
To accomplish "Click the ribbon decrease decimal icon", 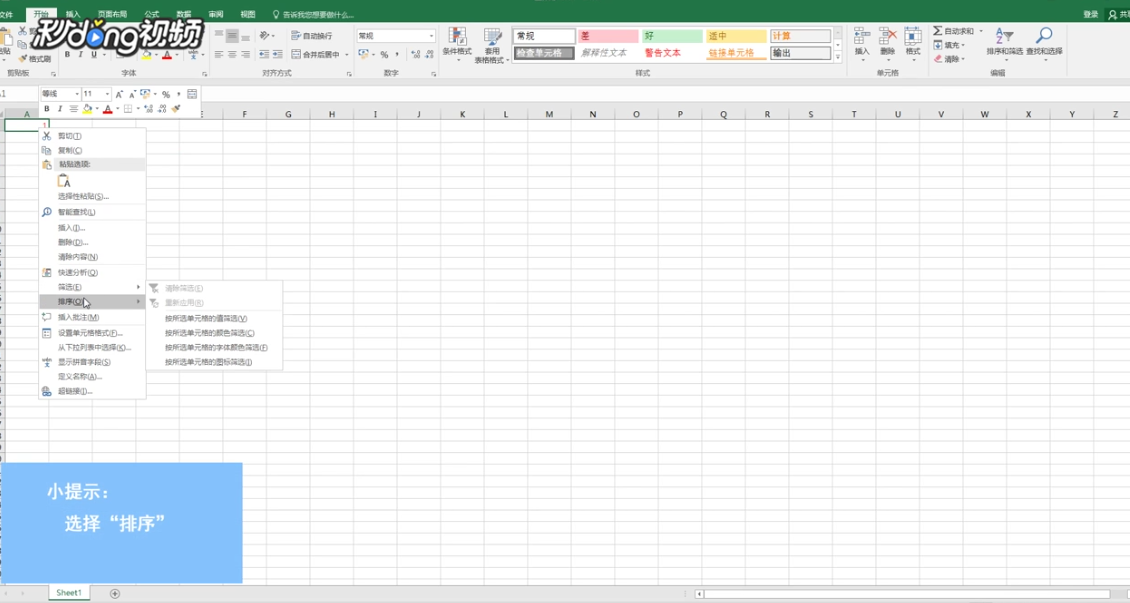I will [x=429, y=55].
